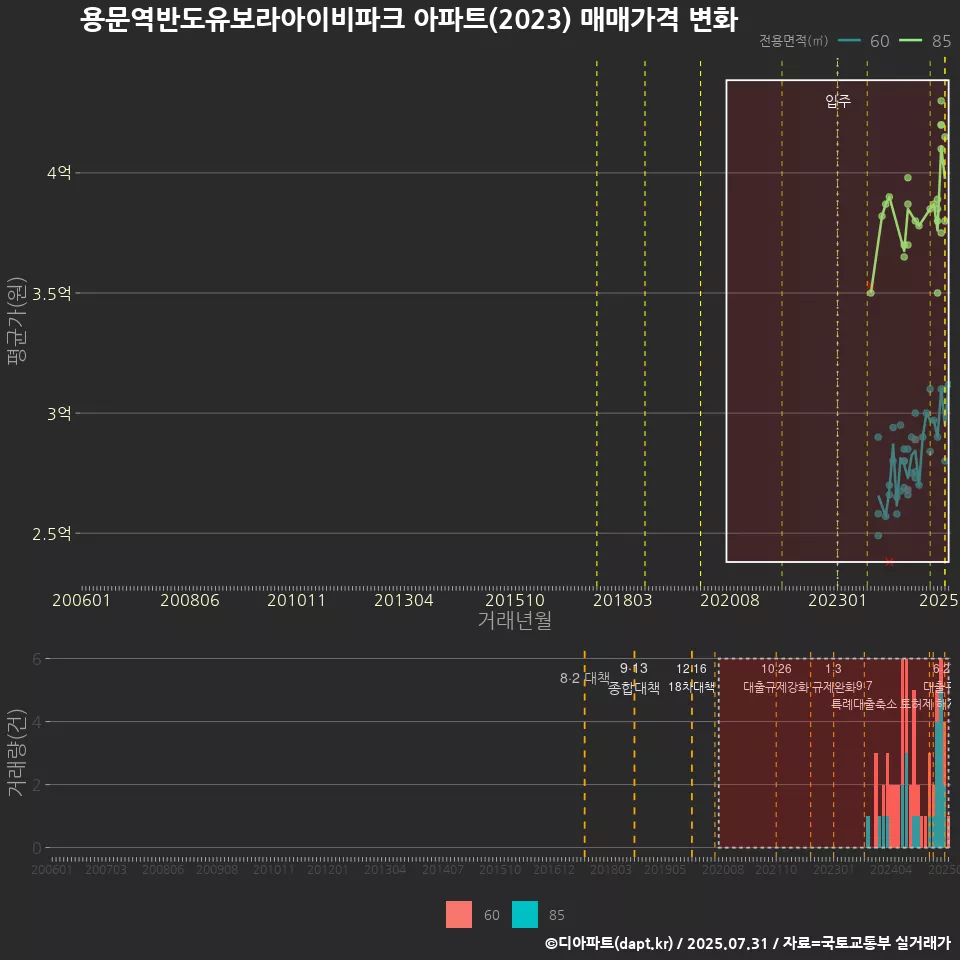Click the cyan swatch for 85 in bottom legend
This screenshot has width=960, height=960.
(525, 915)
